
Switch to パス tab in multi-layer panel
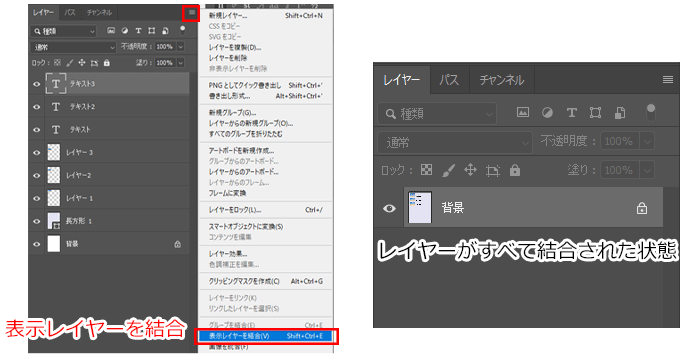click(x=70, y=13)
